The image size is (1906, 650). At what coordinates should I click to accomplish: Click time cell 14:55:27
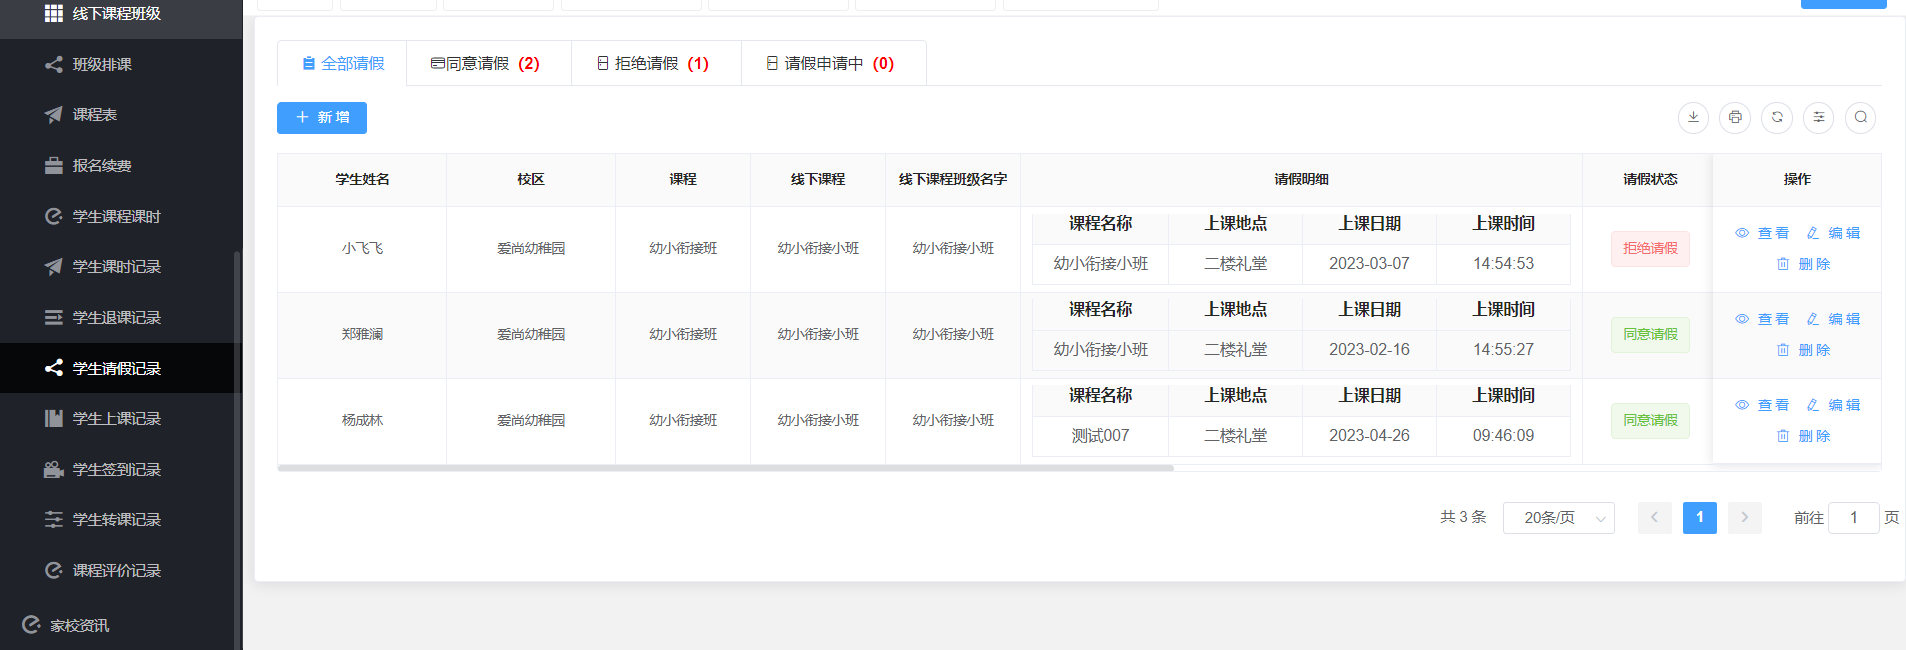pyautogui.click(x=1503, y=350)
